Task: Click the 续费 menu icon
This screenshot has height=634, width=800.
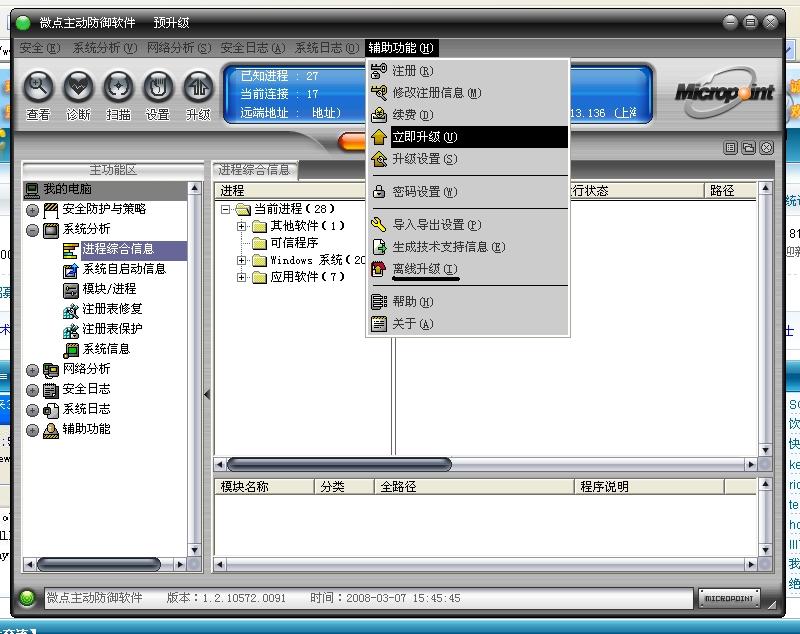Action: click(x=379, y=115)
